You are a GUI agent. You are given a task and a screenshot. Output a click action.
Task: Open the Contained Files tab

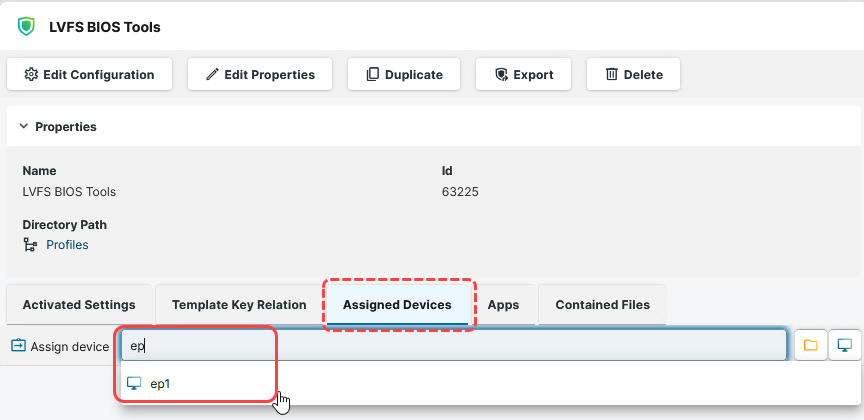(x=602, y=305)
